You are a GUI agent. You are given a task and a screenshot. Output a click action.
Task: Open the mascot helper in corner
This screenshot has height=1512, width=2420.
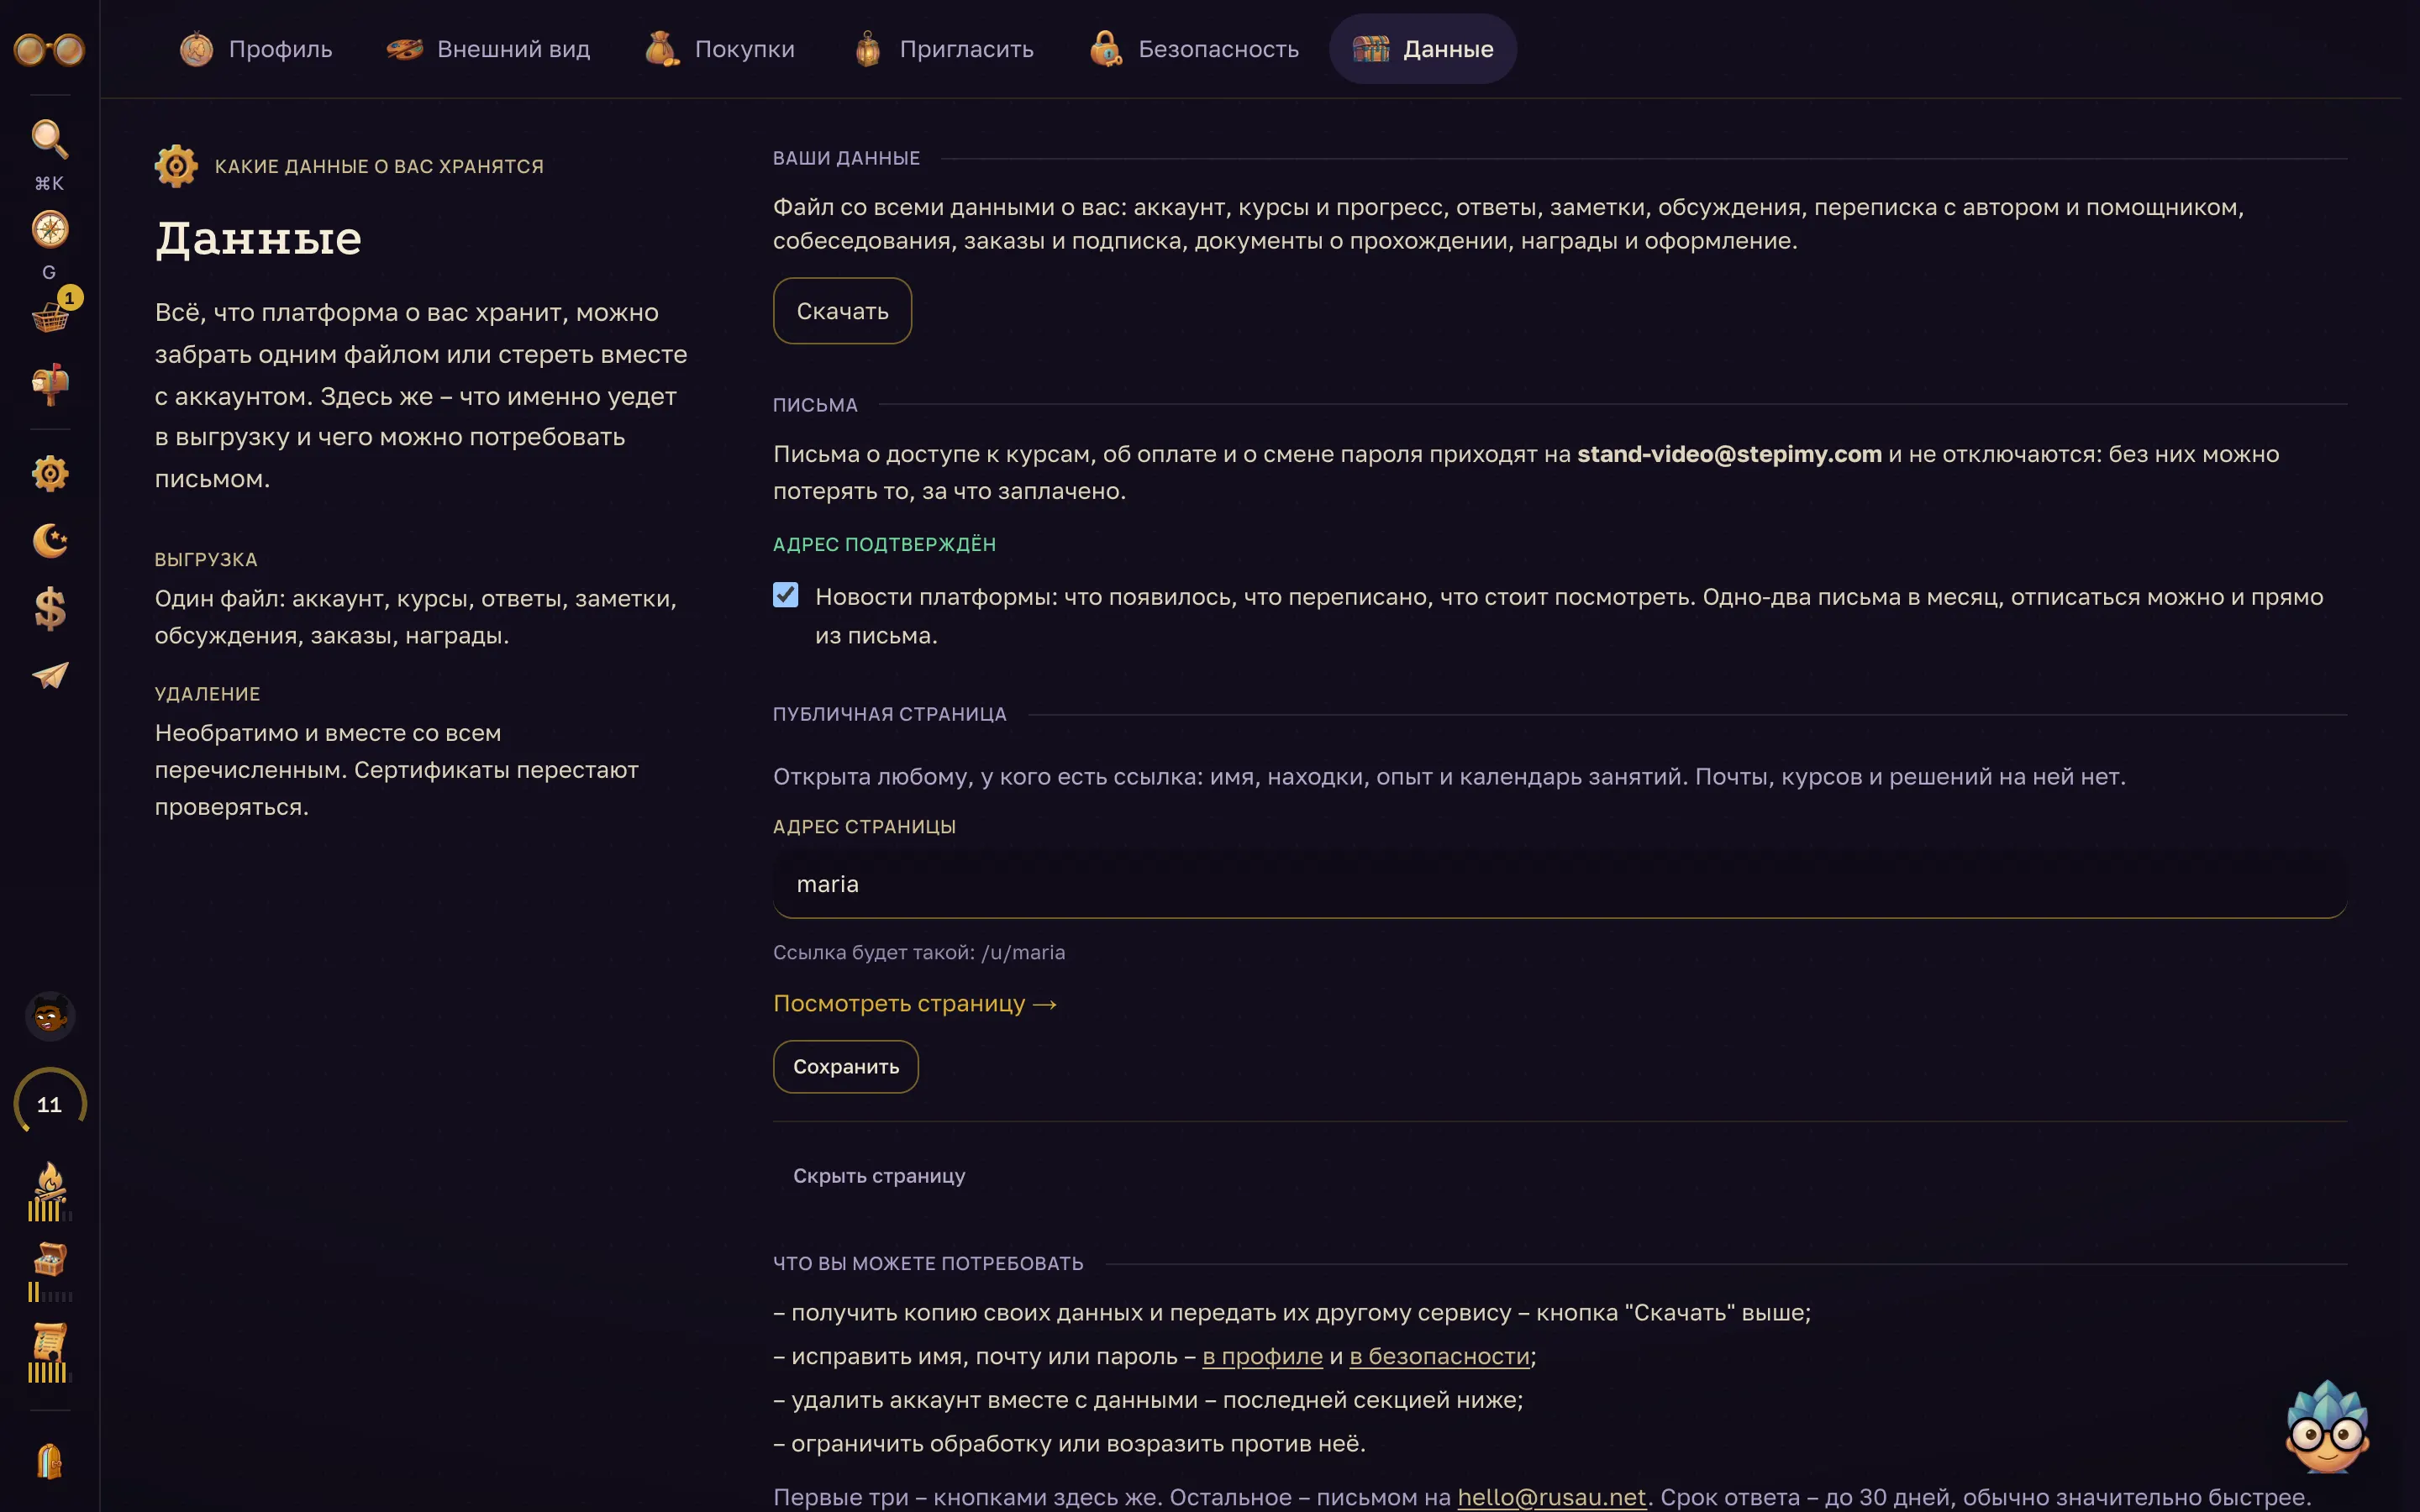click(x=2326, y=1426)
